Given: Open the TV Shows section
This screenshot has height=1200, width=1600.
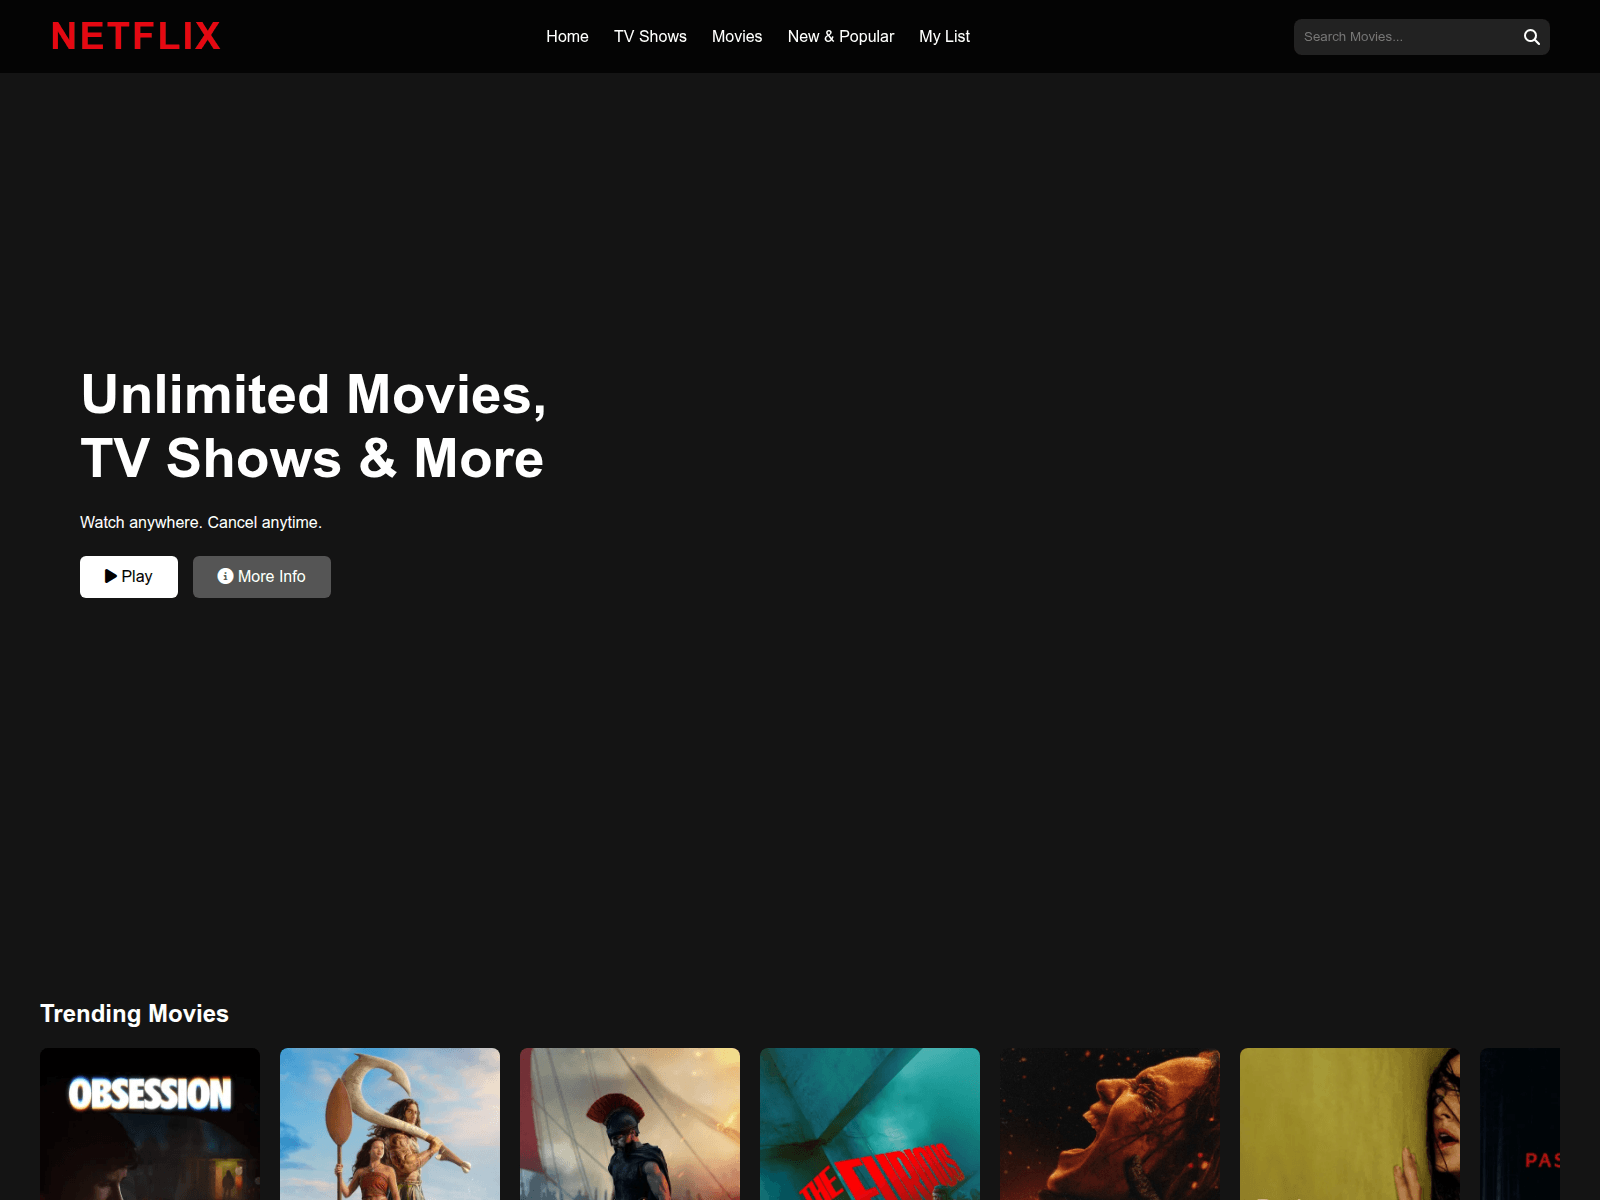Looking at the screenshot, I should (650, 36).
